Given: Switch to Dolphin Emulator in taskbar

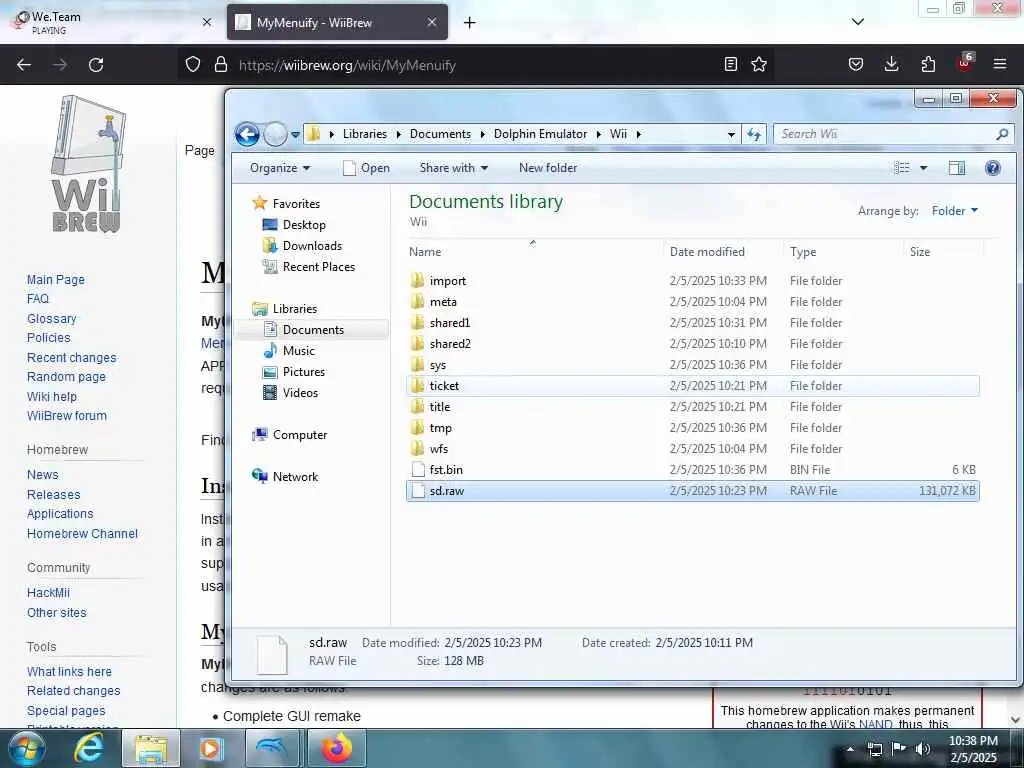Looking at the screenshot, I should coord(272,748).
